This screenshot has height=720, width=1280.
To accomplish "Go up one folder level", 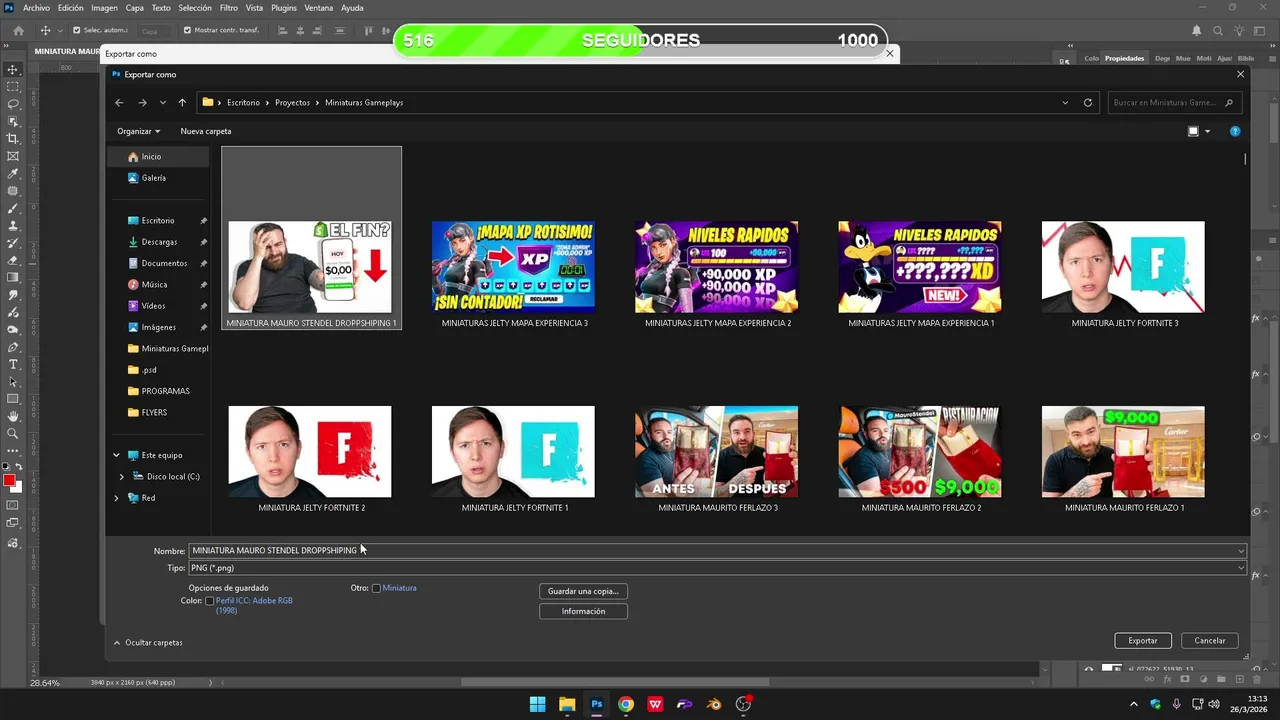I will pos(182,102).
